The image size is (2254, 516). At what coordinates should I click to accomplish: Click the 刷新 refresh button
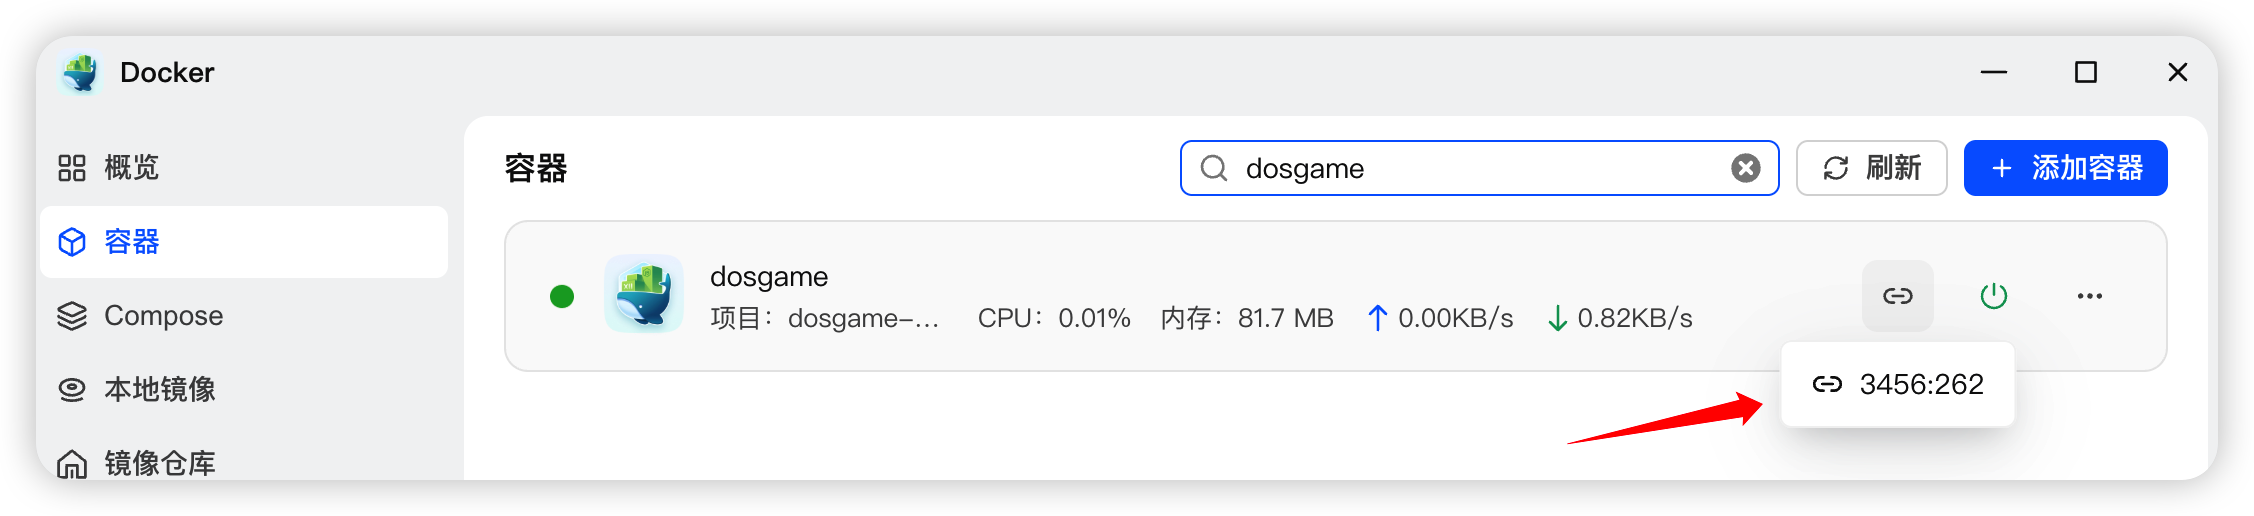[x=1871, y=168]
